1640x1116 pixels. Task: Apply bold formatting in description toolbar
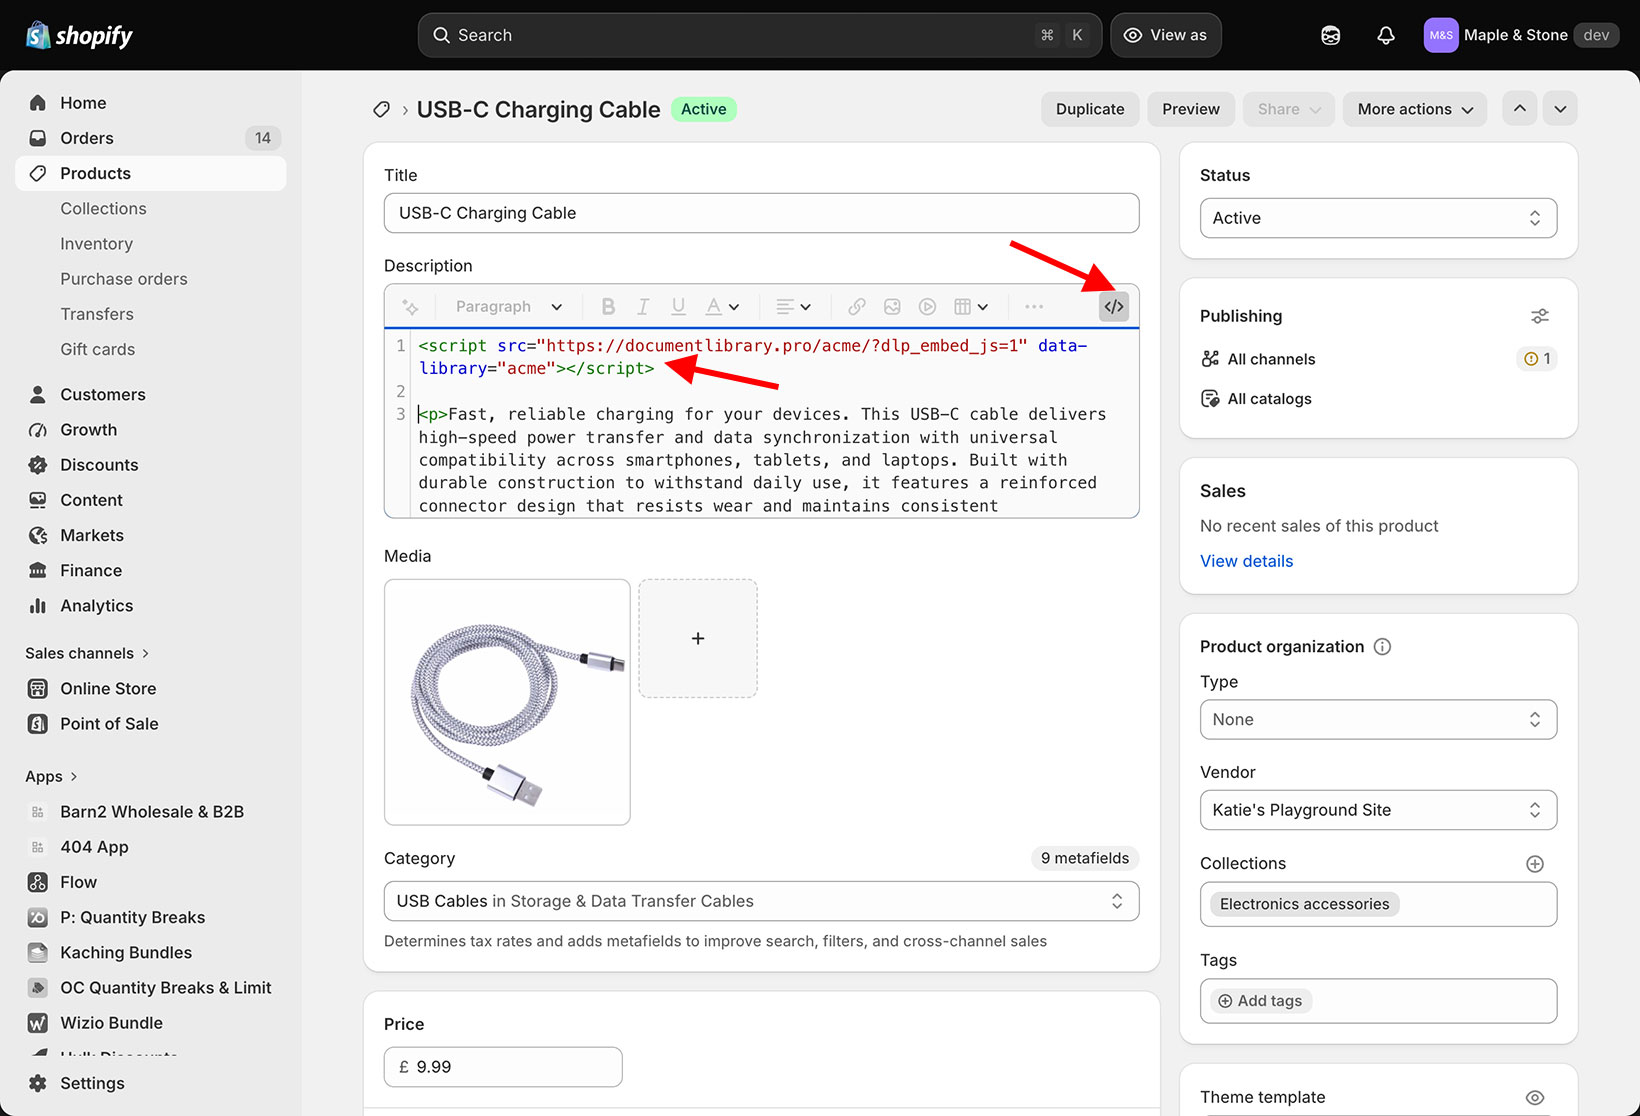608,307
